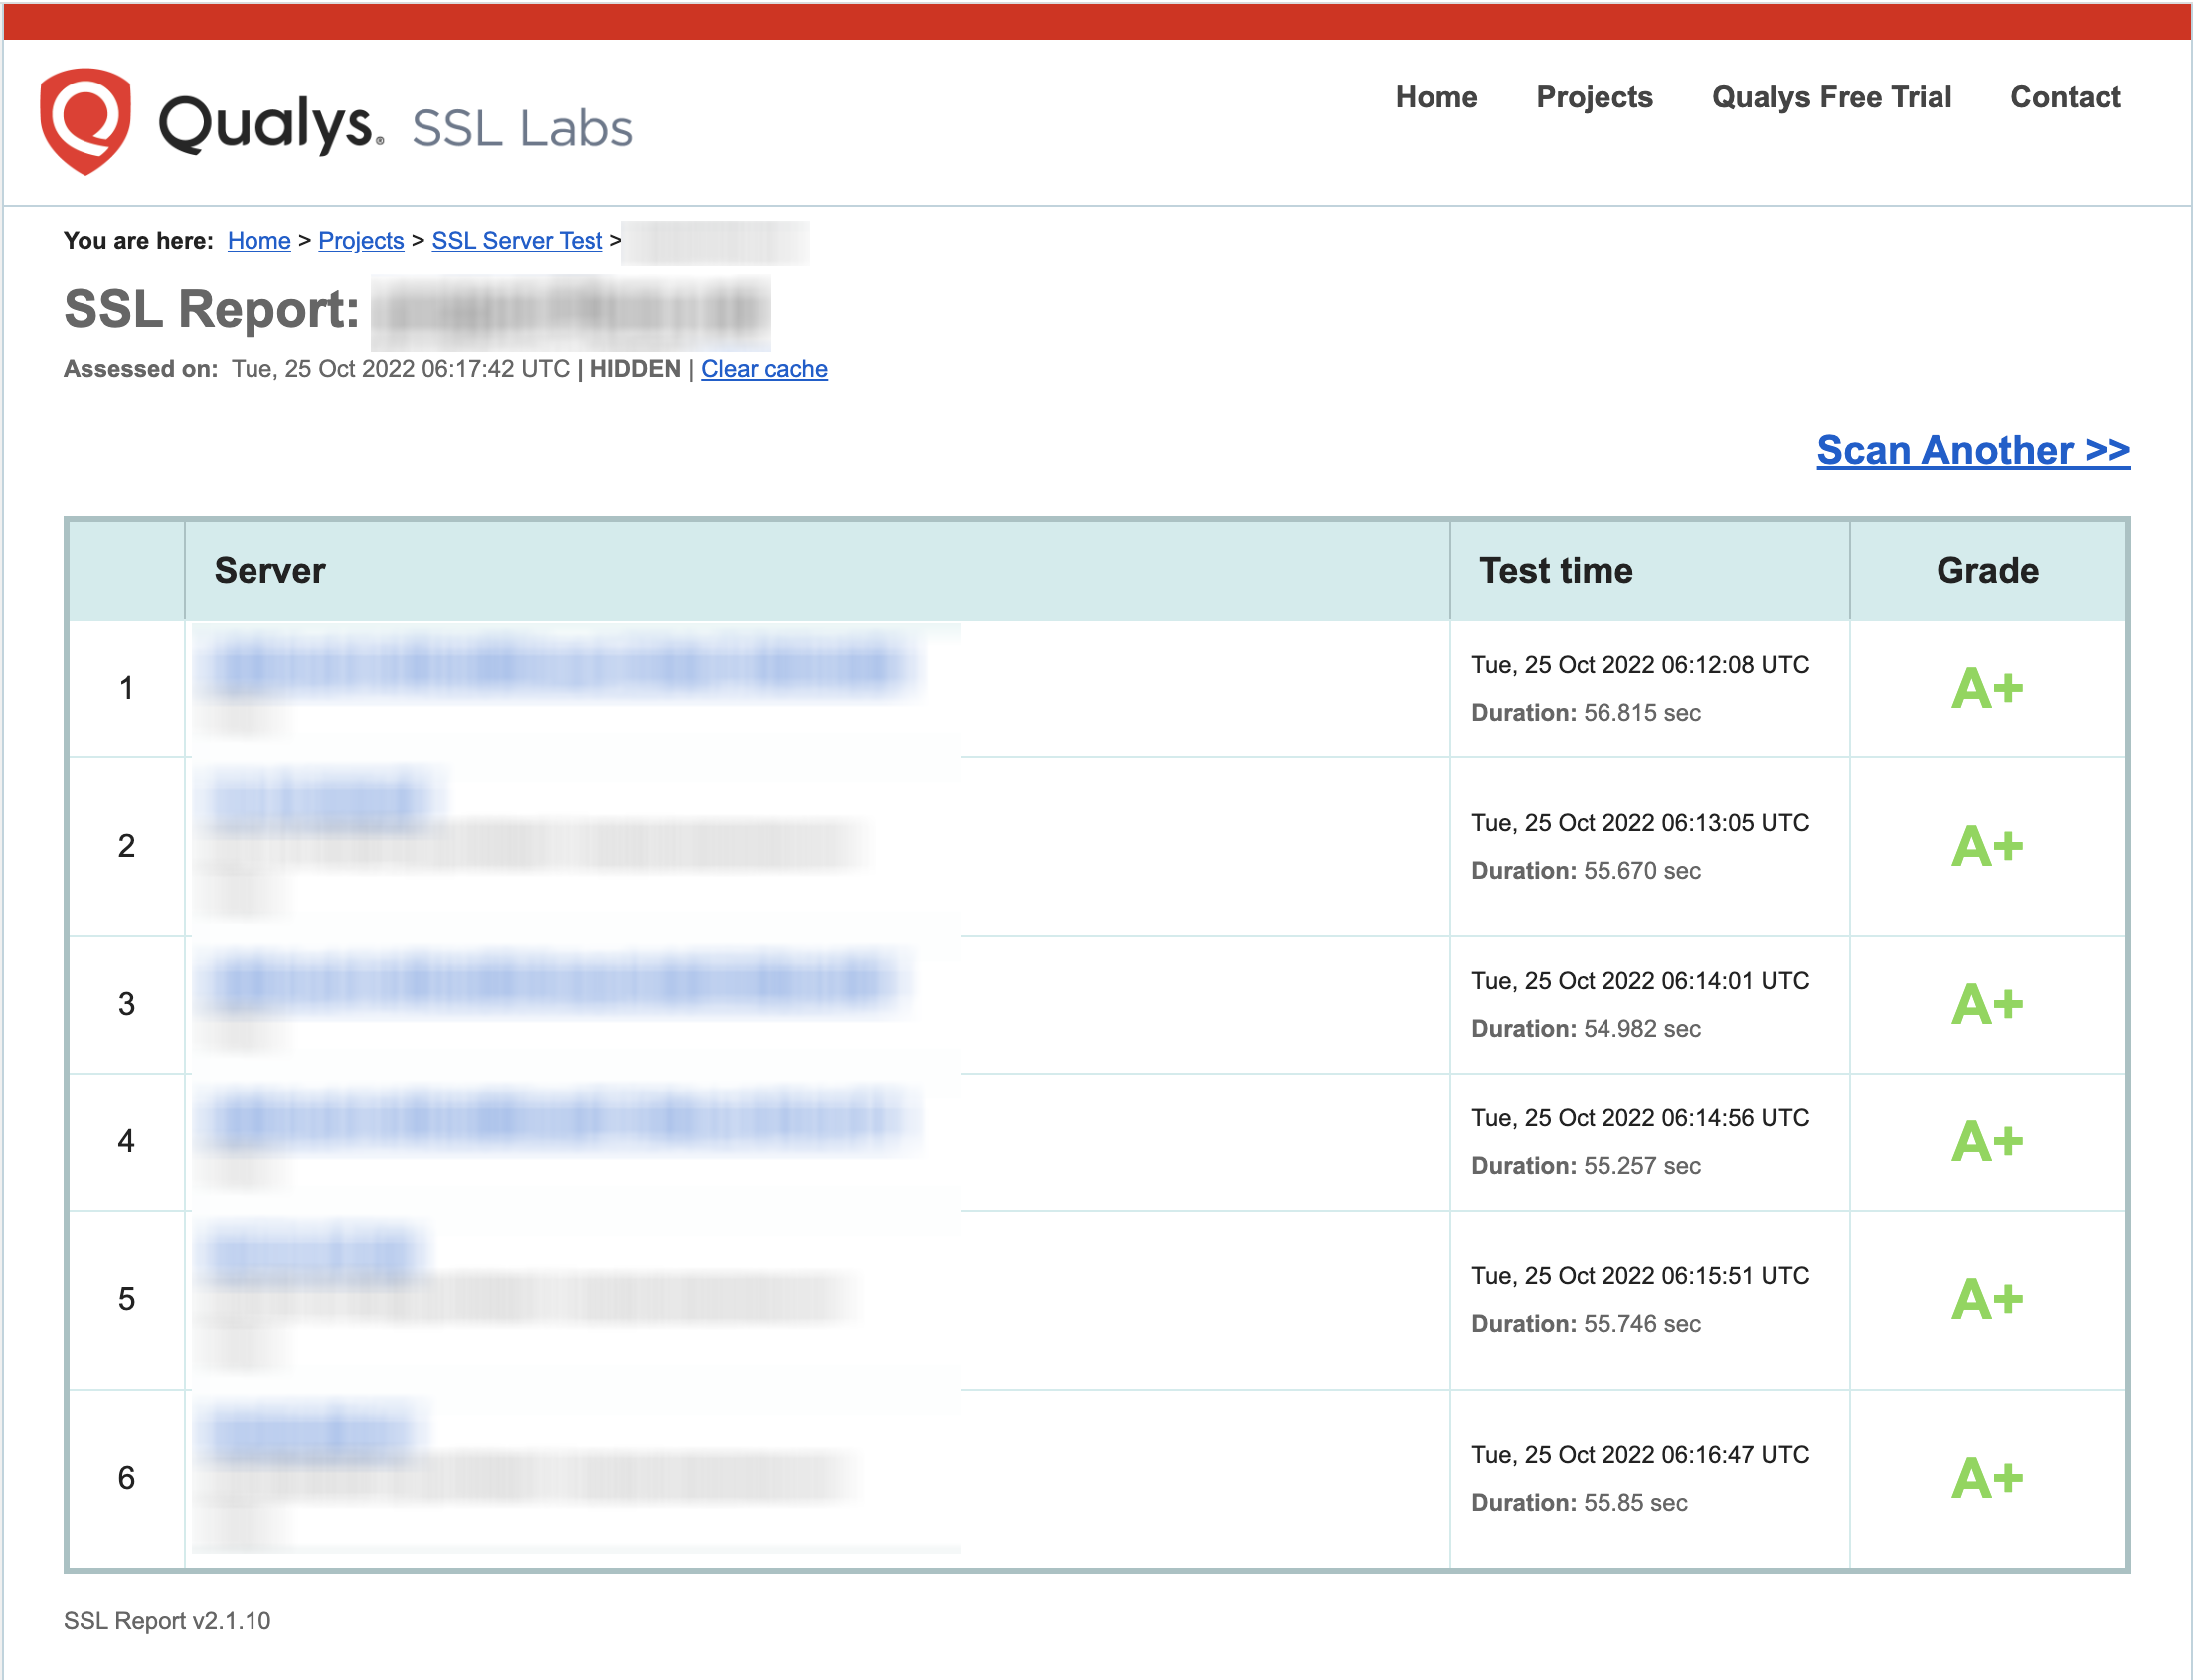The image size is (2193, 1680).
Task: Open the Home navigation menu item
Action: click(1436, 97)
